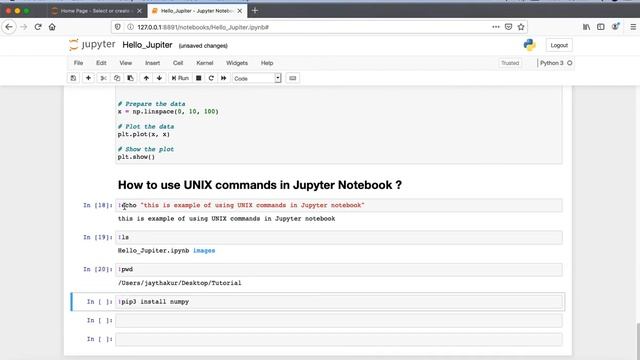Open the Insert menu
640x360 pixels.
pyautogui.click(x=153, y=63)
